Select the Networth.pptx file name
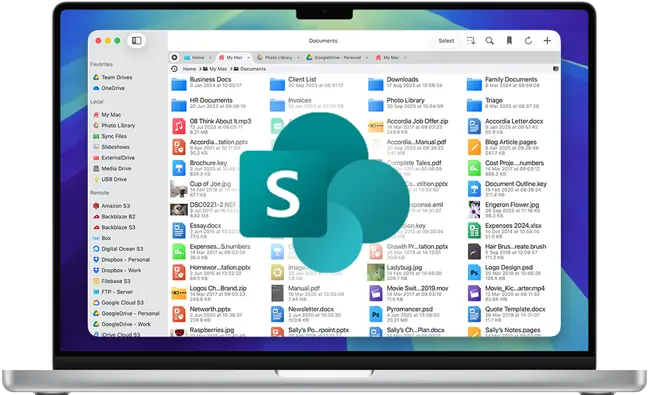Viewport: 648px width, 395px height. coord(210,309)
